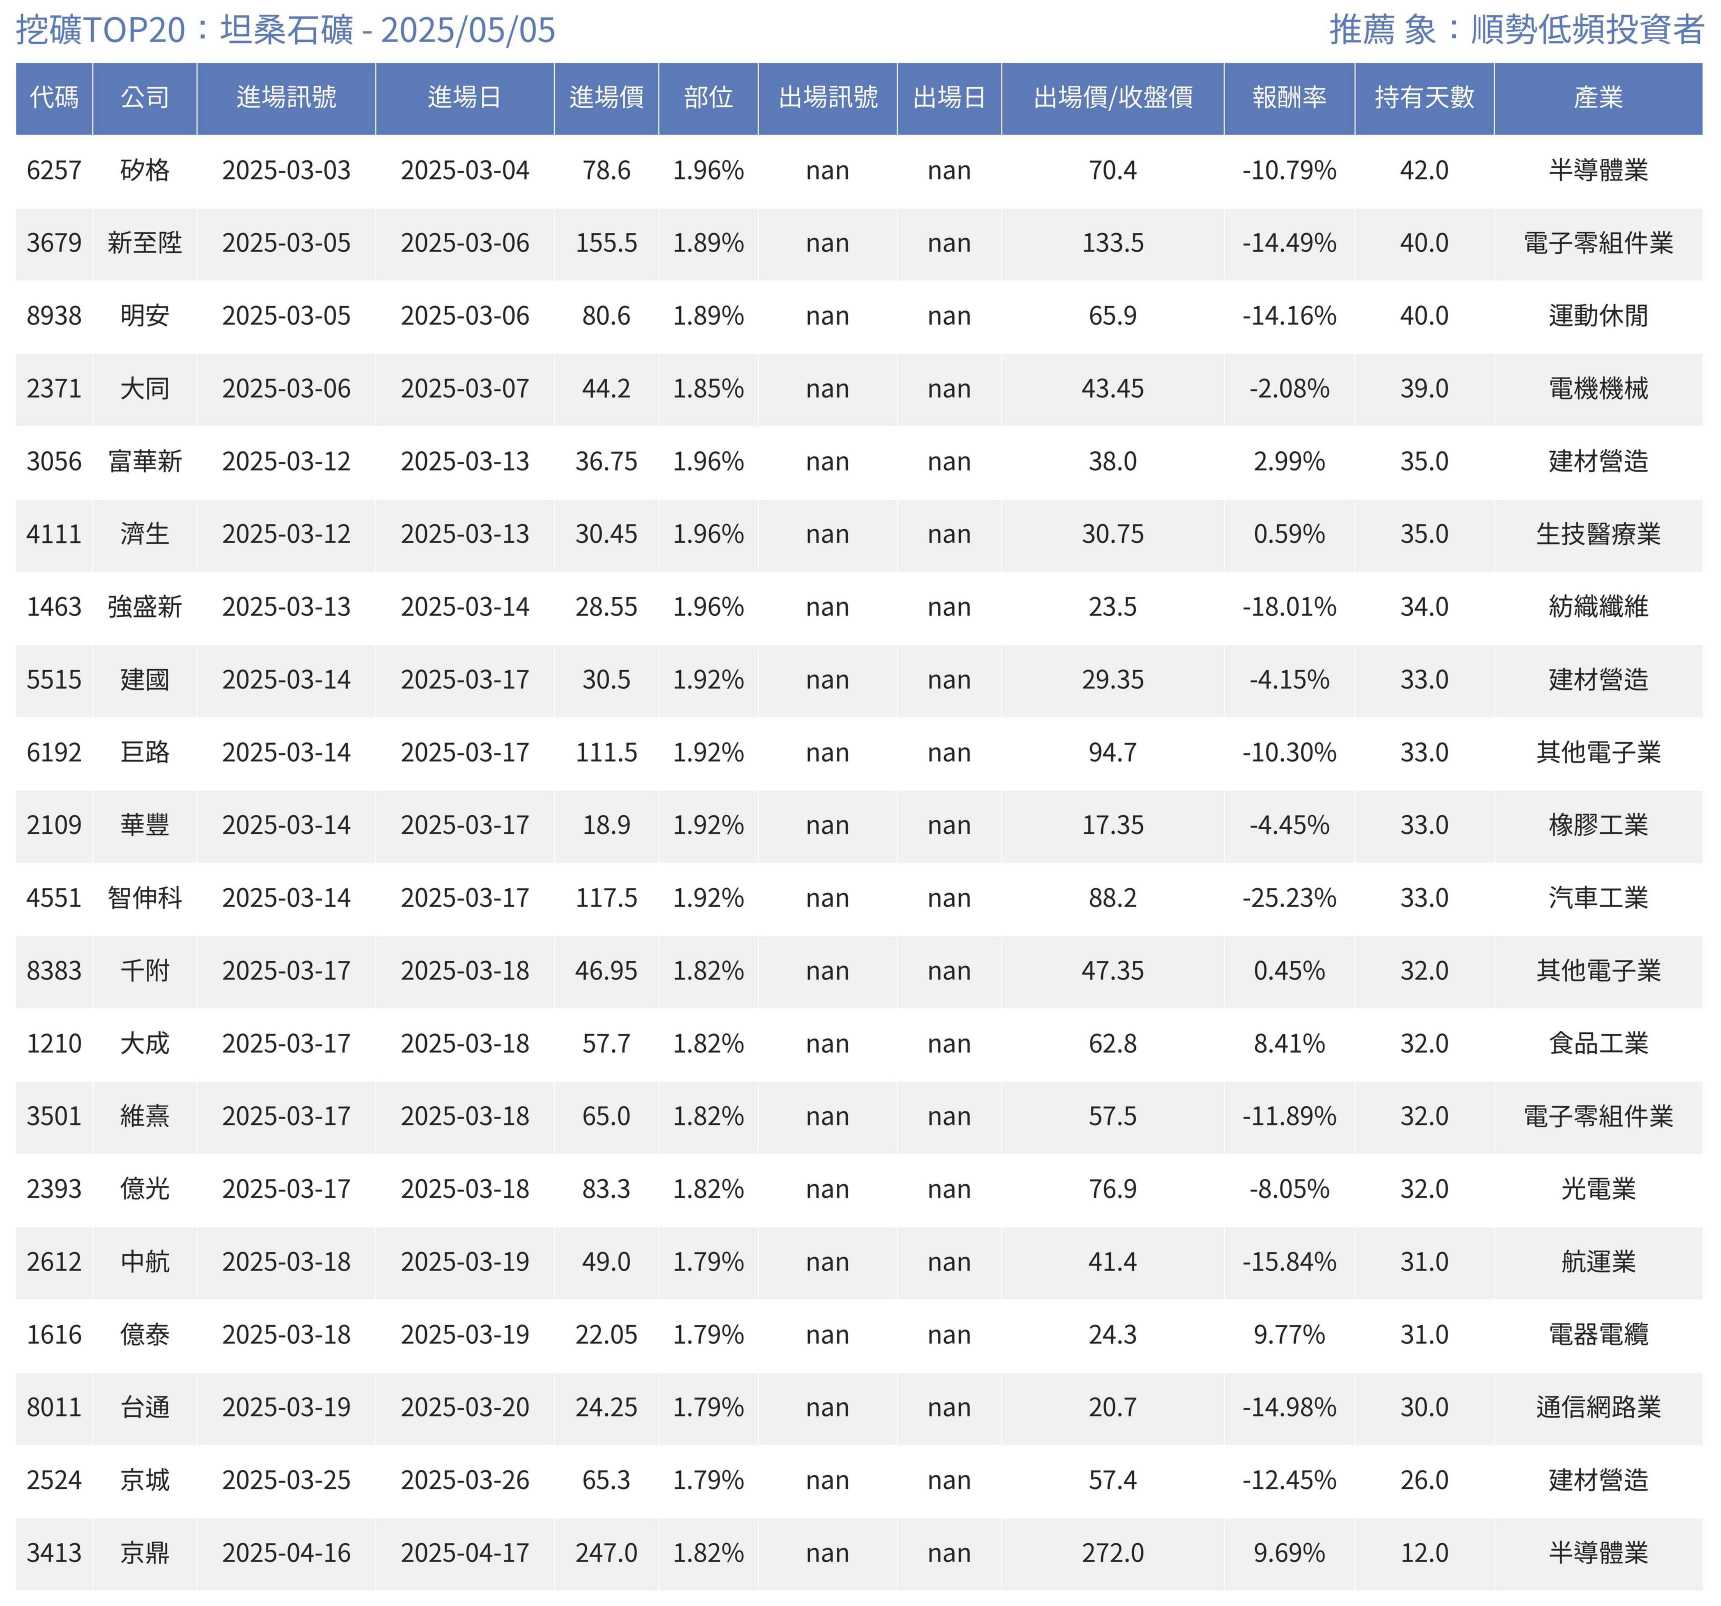Image resolution: width=1721 pixels, height=1606 pixels.
Task: Click entry price 247.0
Action: (x=607, y=1554)
